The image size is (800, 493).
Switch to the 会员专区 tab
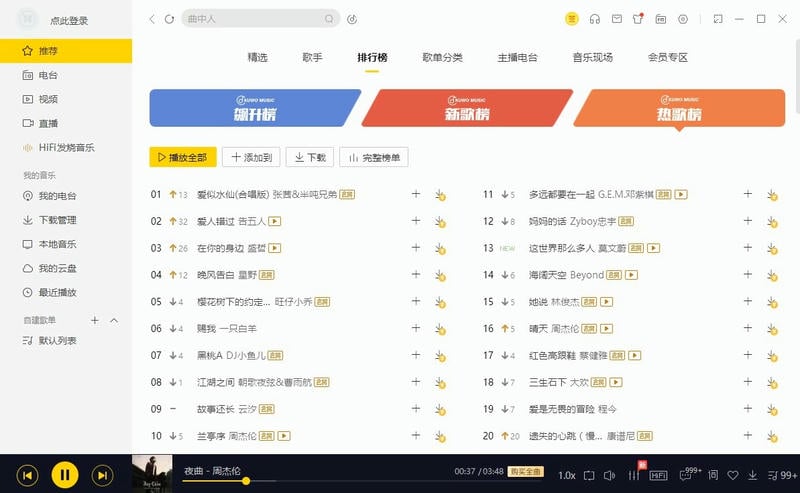(667, 58)
